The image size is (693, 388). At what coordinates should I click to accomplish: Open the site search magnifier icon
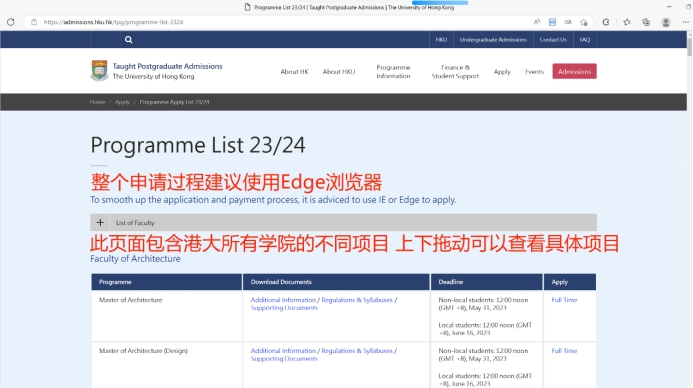click(x=129, y=40)
